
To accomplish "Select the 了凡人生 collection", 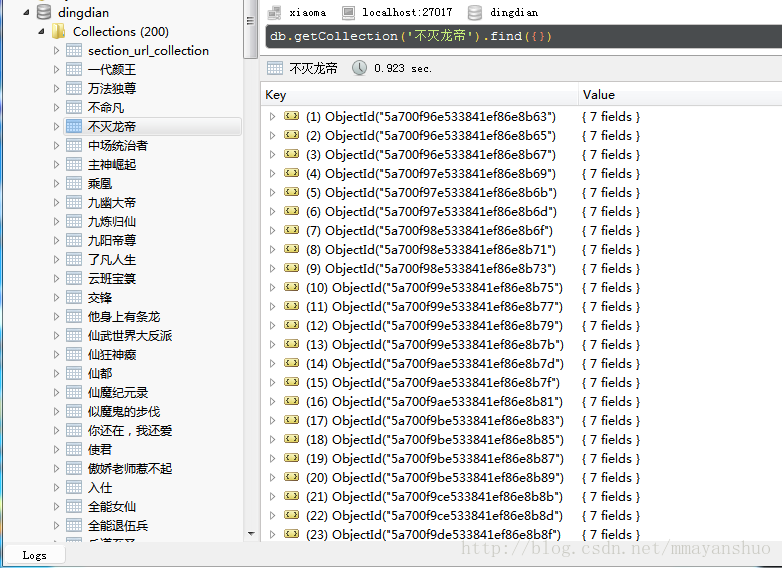I will click(x=112, y=259).
